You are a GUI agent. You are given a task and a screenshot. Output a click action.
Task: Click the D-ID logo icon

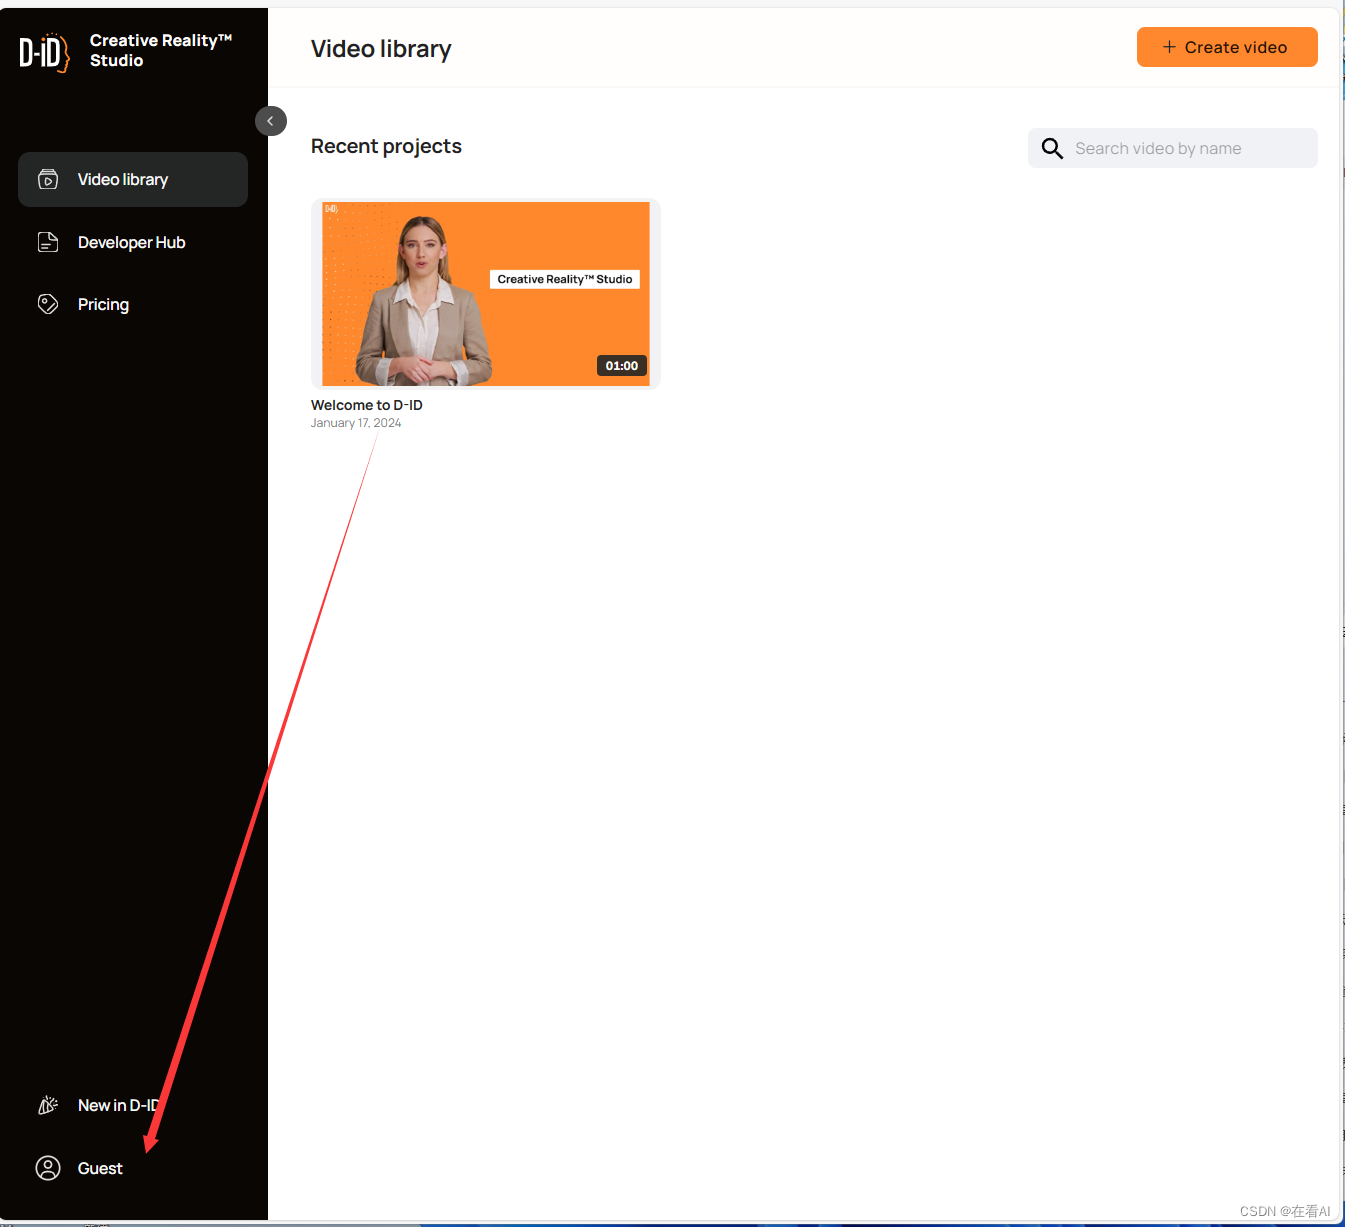pyautogui.click(x=44, y=52)
